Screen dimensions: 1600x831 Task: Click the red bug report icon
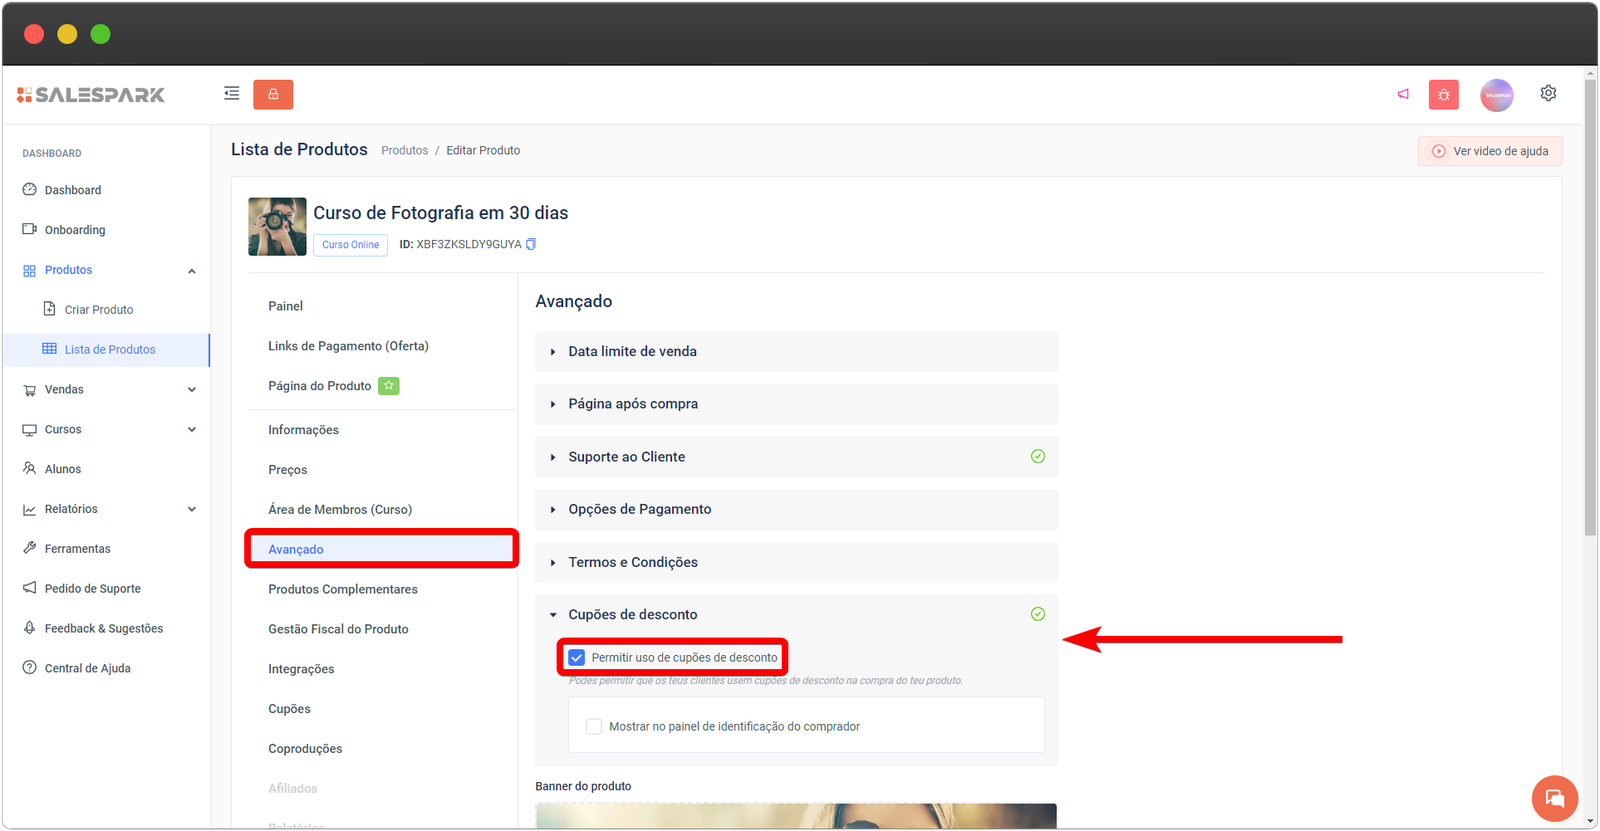tap(1443, 95)
